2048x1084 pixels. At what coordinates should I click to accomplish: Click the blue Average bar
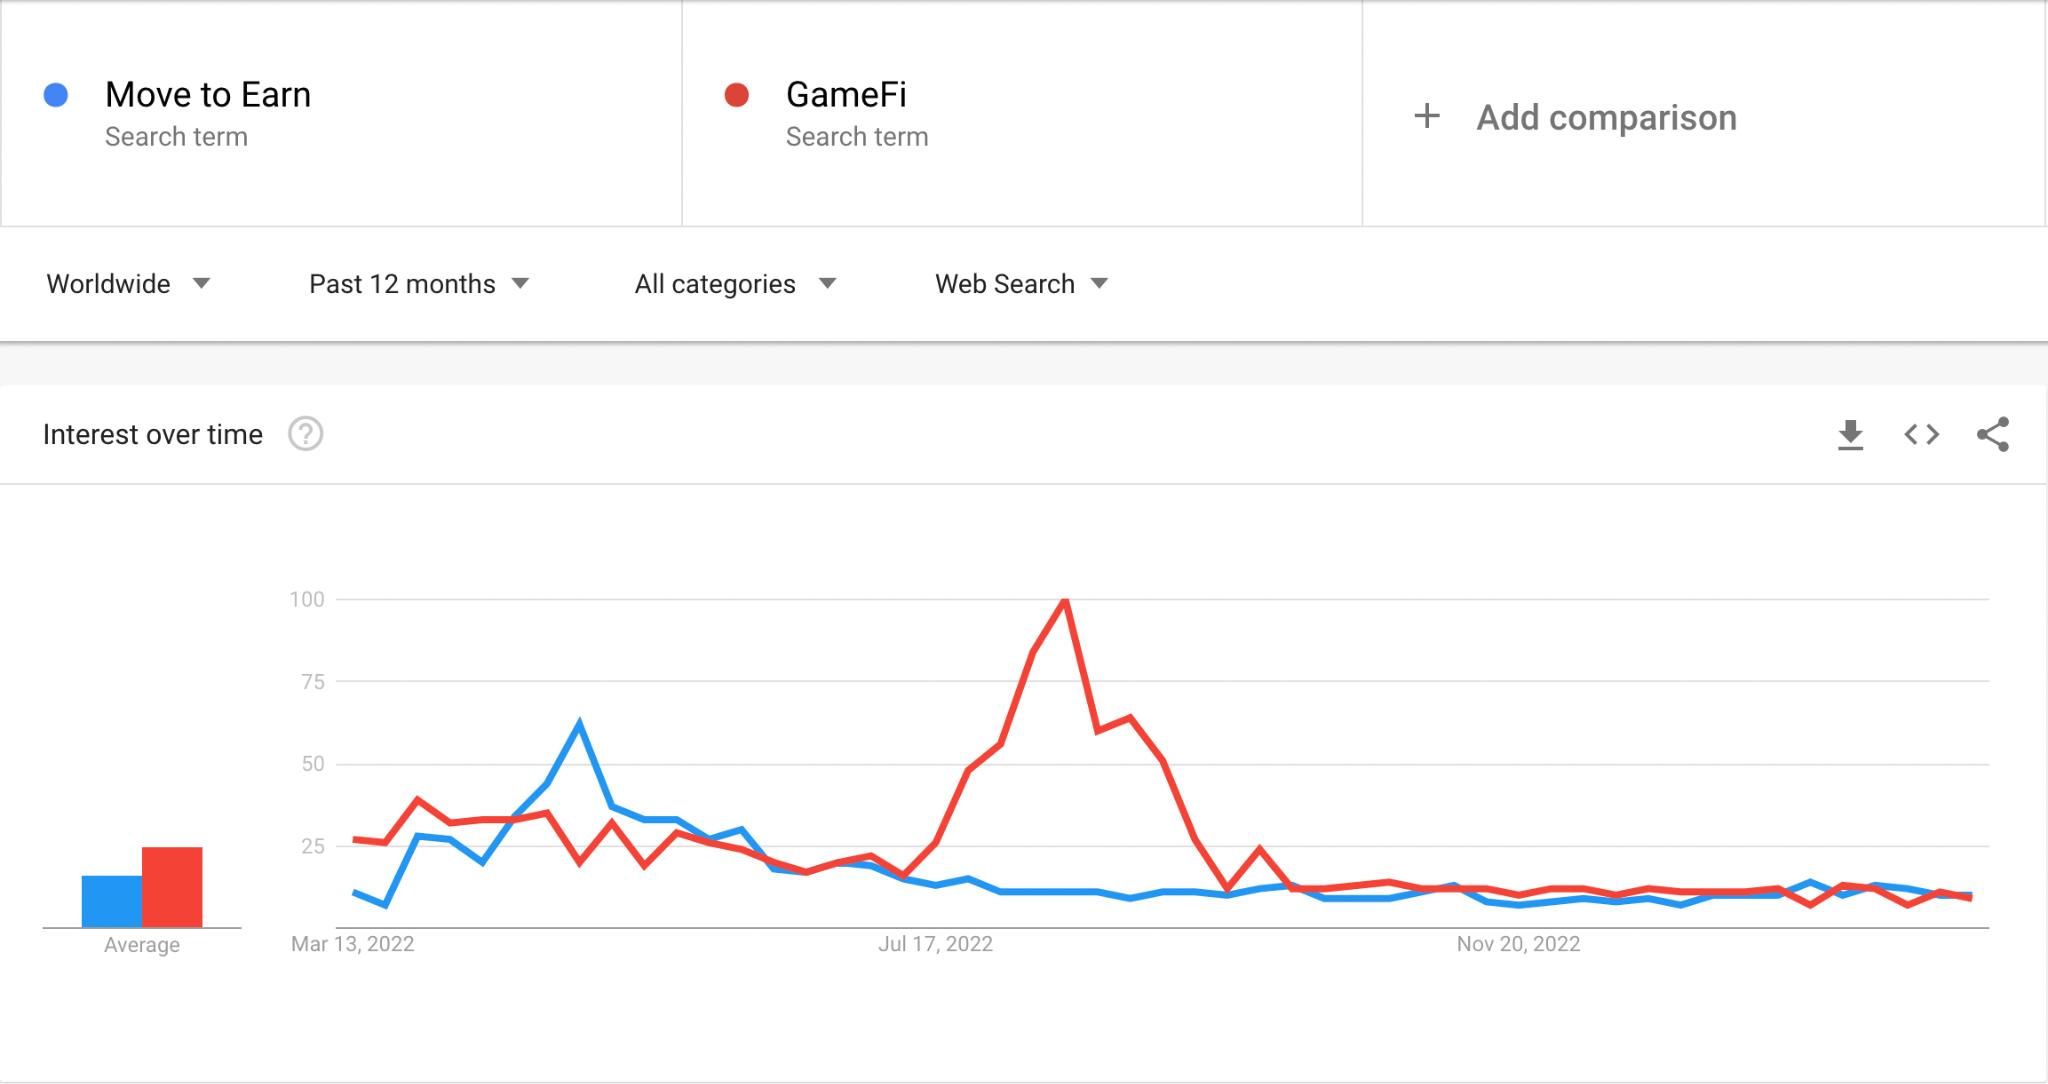[x=112, y=901]
